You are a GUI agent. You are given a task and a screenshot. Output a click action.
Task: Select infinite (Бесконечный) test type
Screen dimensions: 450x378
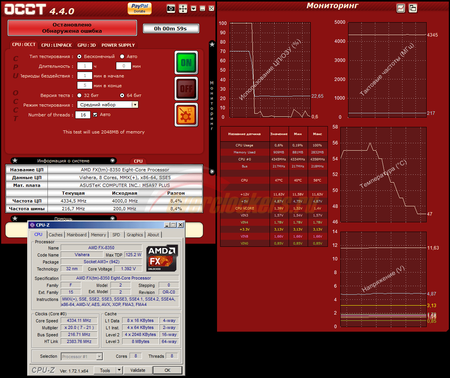[x=79, y=56]
